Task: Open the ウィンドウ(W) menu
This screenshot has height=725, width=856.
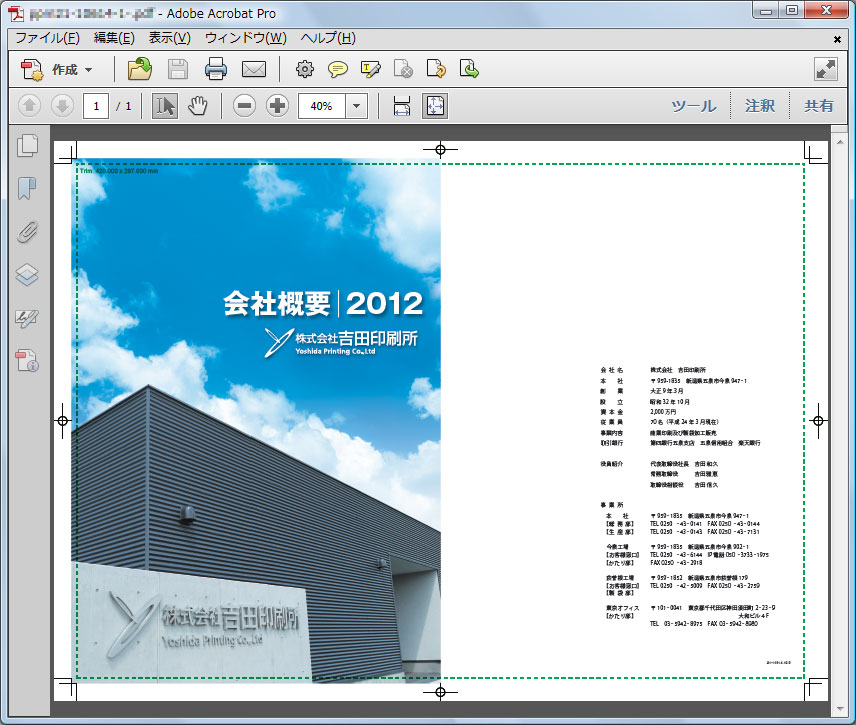Action: [x=246, y=38]
